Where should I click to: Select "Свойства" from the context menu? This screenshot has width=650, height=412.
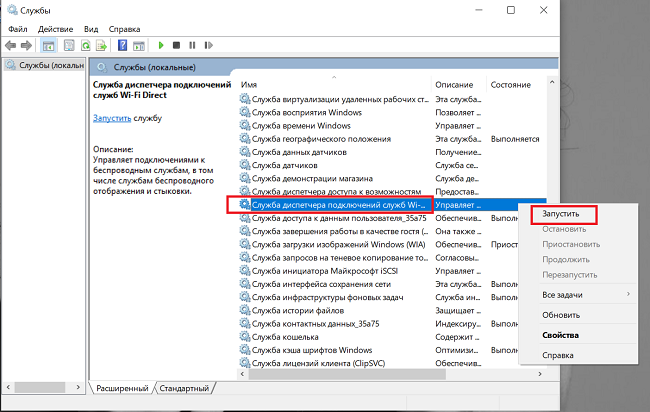560,334
